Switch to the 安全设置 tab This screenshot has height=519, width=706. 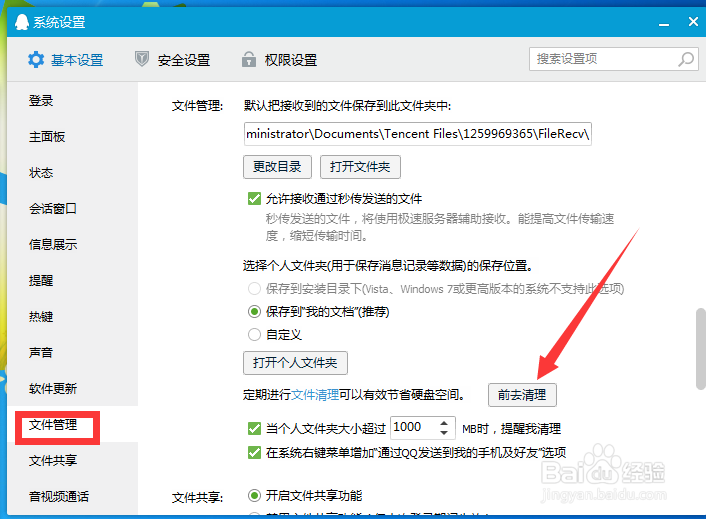pos(173,59)
